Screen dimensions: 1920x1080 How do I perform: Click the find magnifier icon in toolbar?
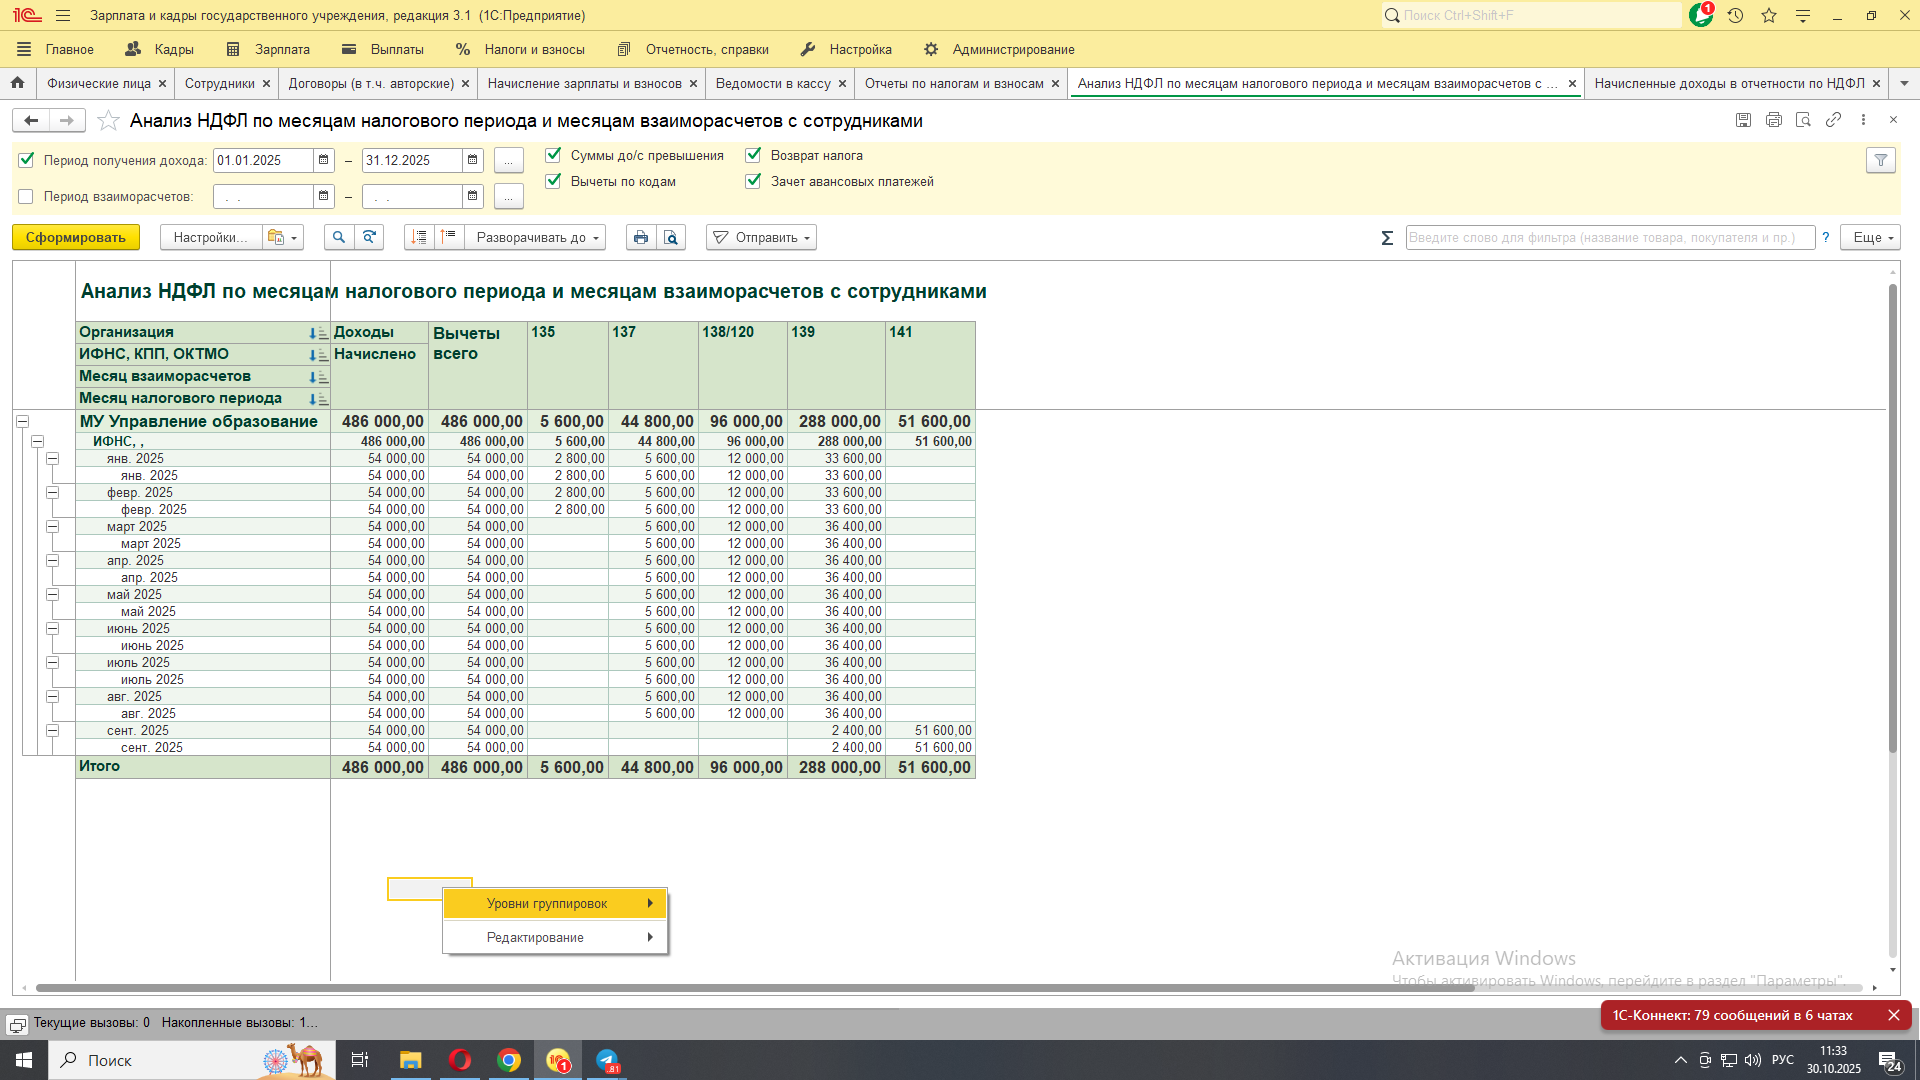tap(339, 238)
